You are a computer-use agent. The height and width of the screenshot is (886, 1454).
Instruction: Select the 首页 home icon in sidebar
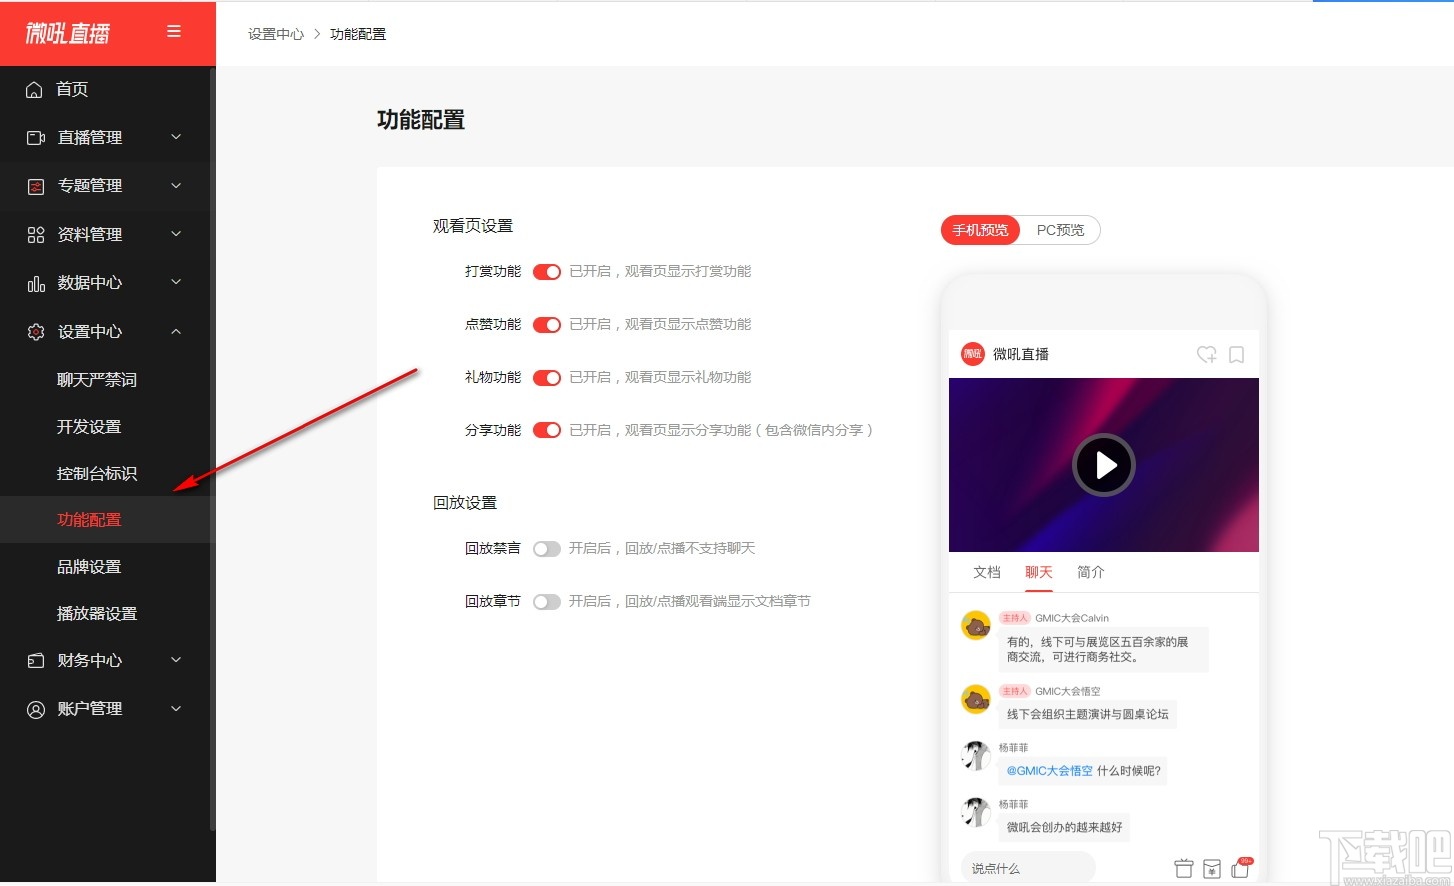[36, 89]
